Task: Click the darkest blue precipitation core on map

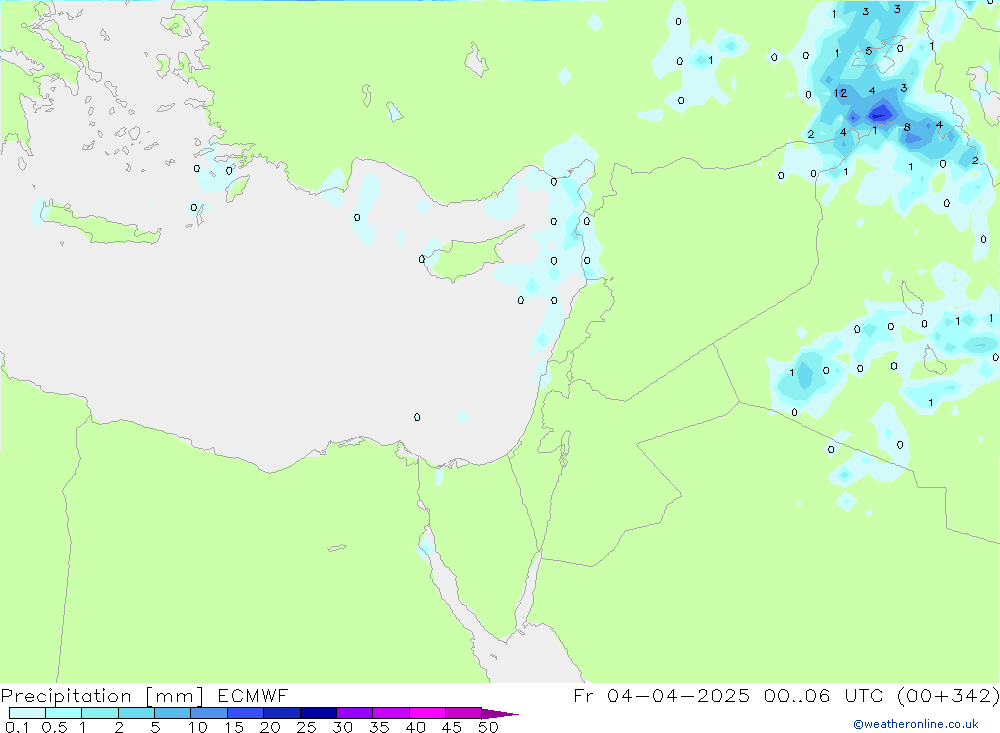Action: [x=881, y=115]
